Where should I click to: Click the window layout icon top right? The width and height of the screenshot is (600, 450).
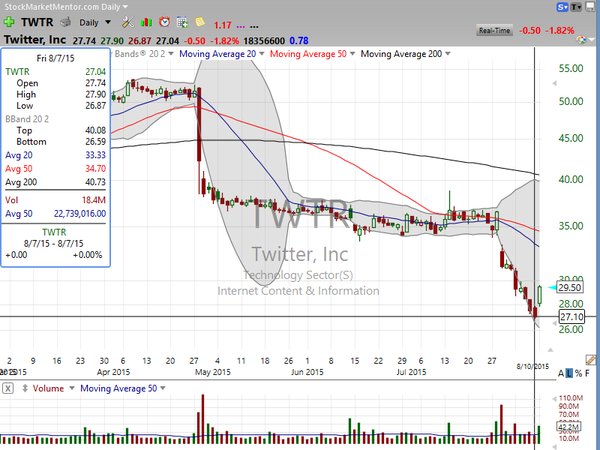pyautogui.click(x=591, y=7)
